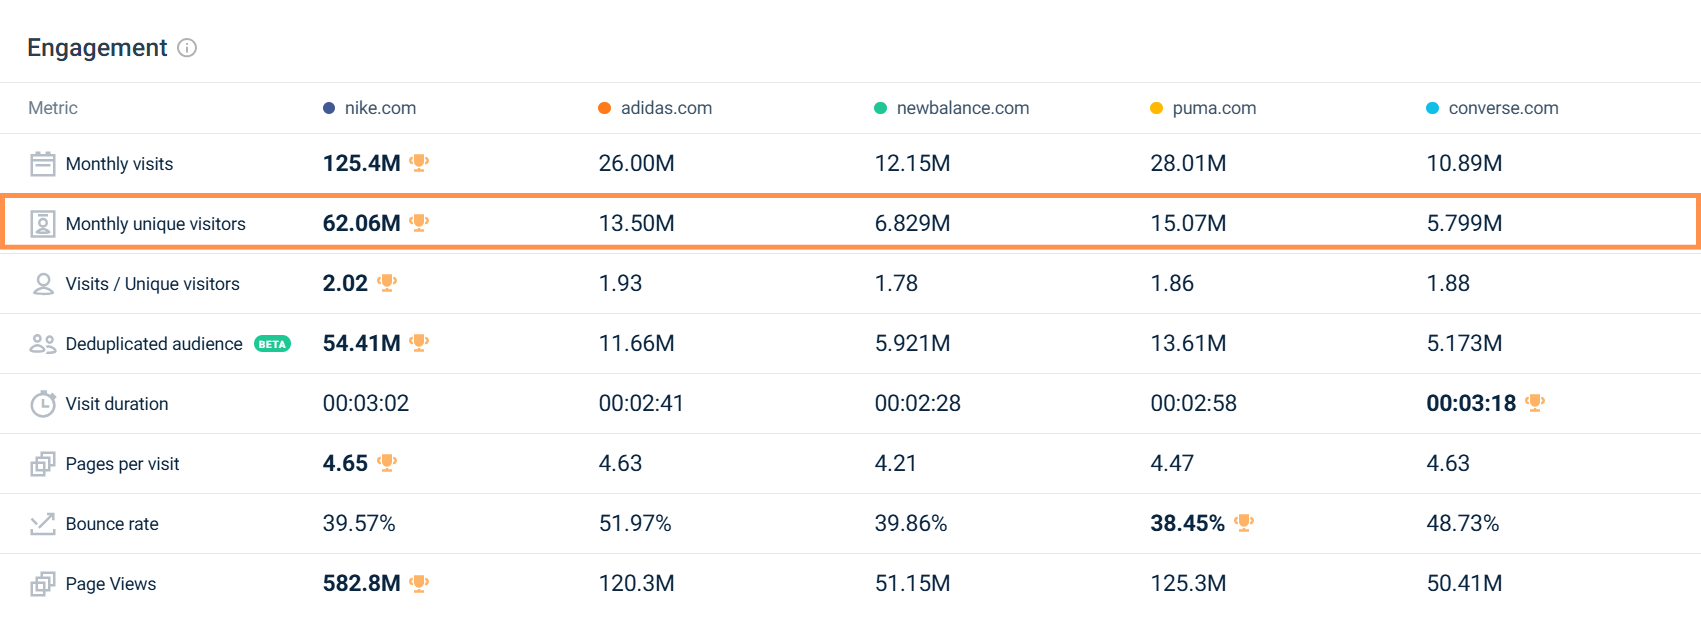Click trophy icon next to 00:03:18

[1535, 403]
